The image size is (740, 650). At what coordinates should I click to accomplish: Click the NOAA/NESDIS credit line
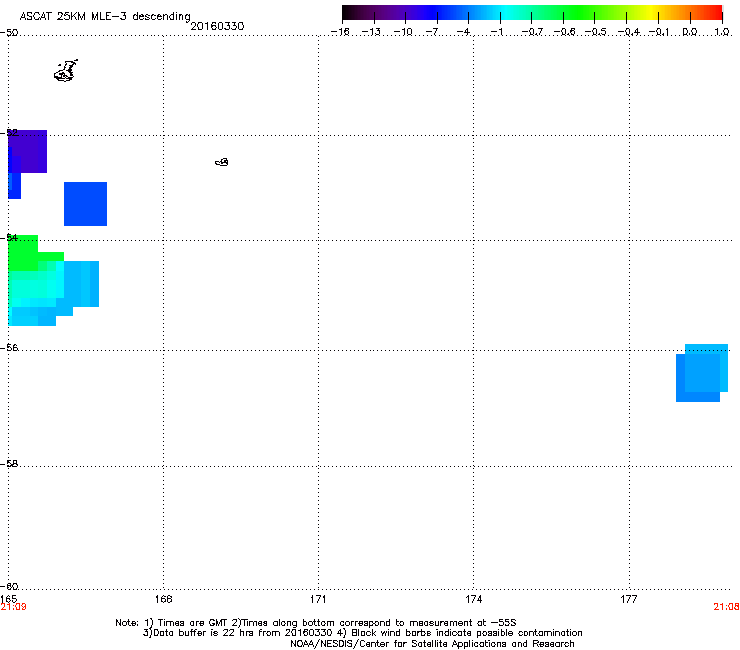click(432, 644)
